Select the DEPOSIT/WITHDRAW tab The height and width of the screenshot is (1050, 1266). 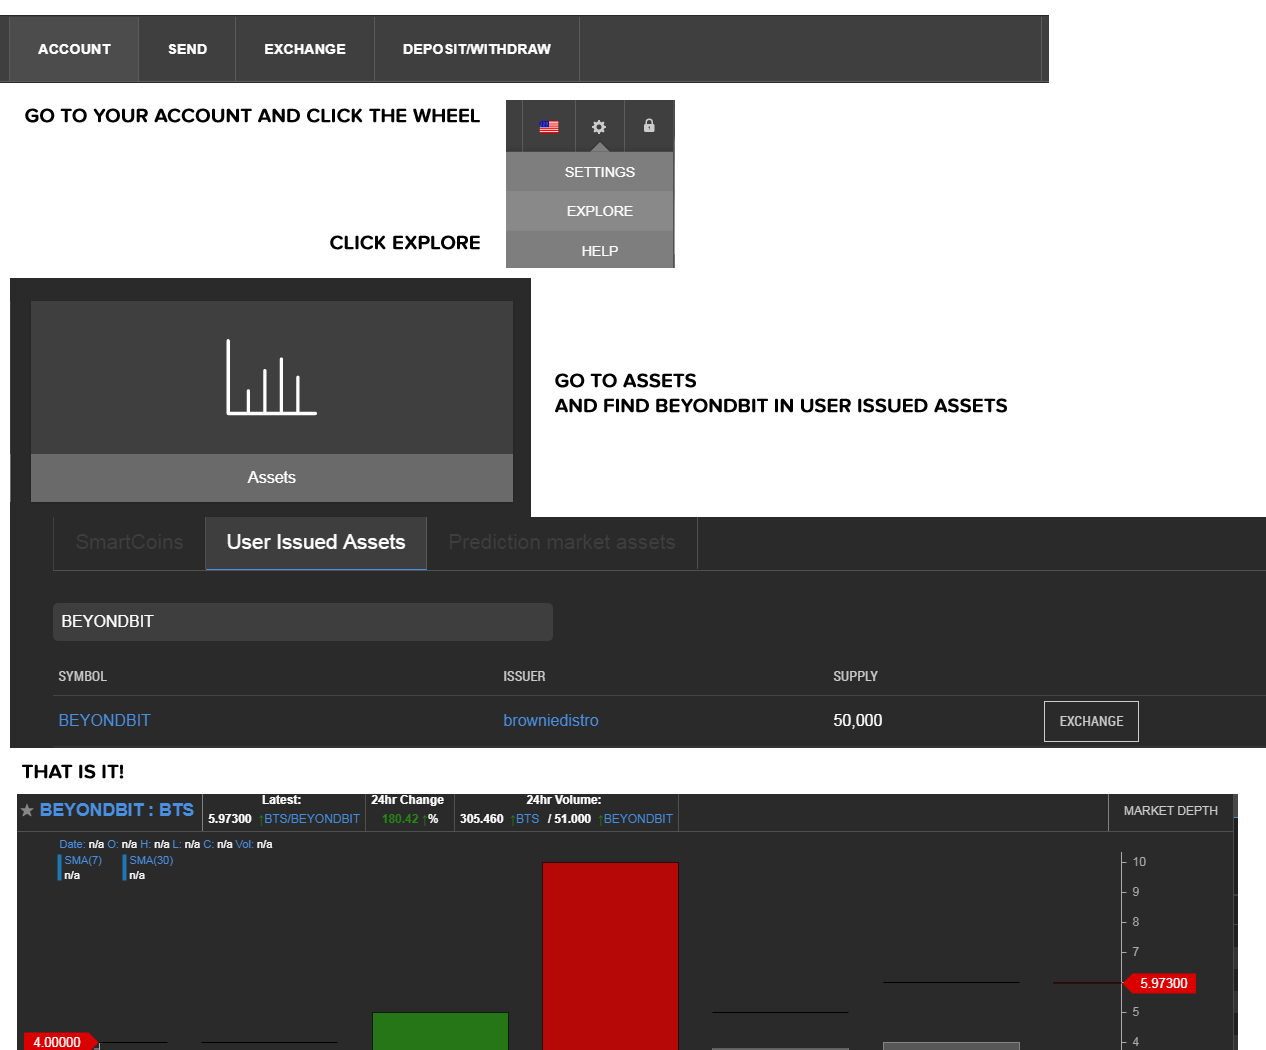pos(477,48)
